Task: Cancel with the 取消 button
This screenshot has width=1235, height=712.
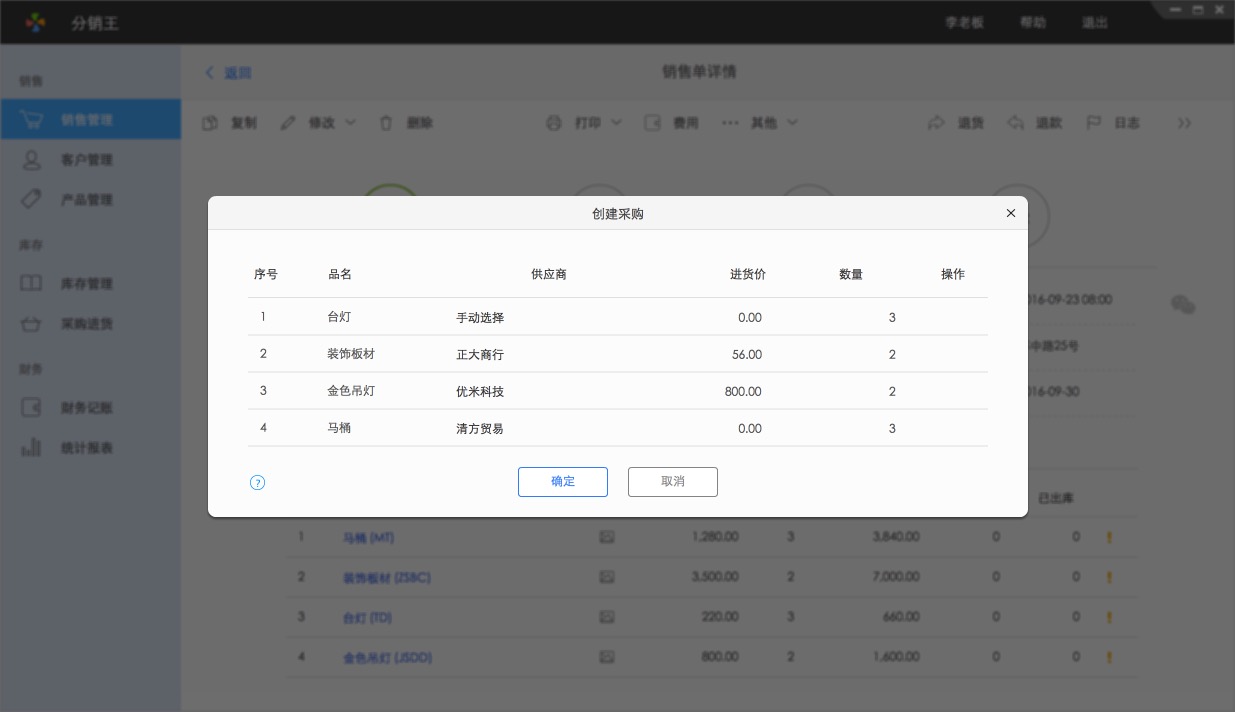Action: [672, 482]
